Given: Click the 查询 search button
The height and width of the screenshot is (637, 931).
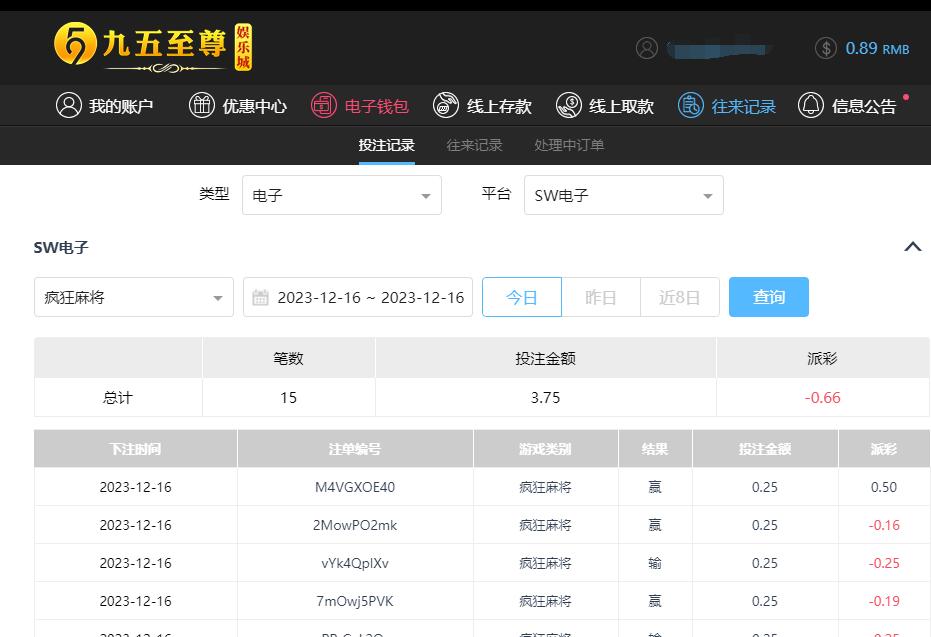Looking at the screenshot, I should click(769, 297).
